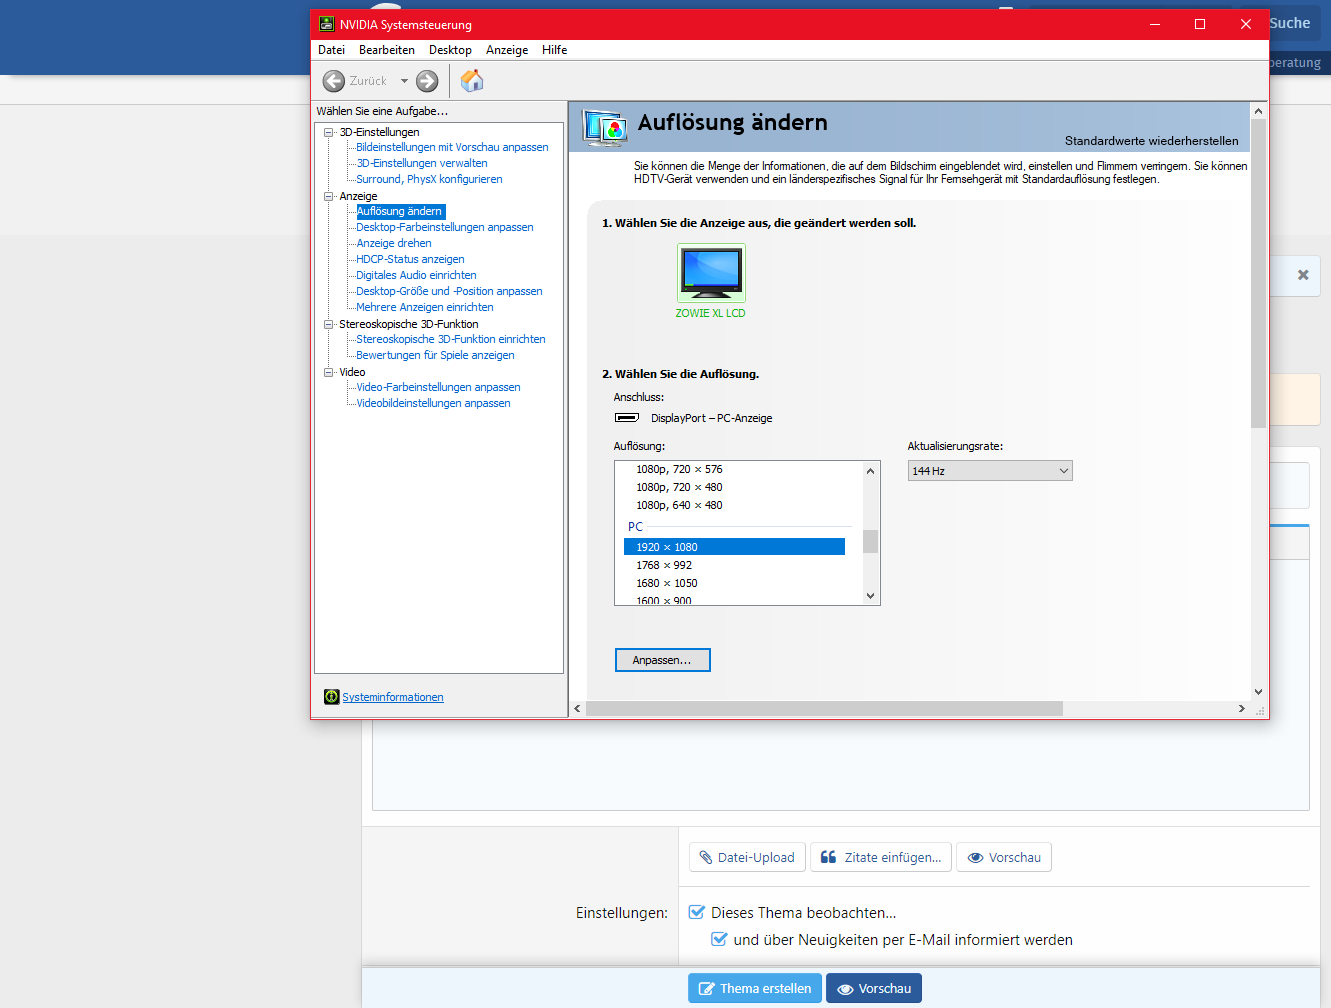Click the Auflösung ändern header icon
This screenshot has width=1331, height=1008.
[x=605, y=128]
